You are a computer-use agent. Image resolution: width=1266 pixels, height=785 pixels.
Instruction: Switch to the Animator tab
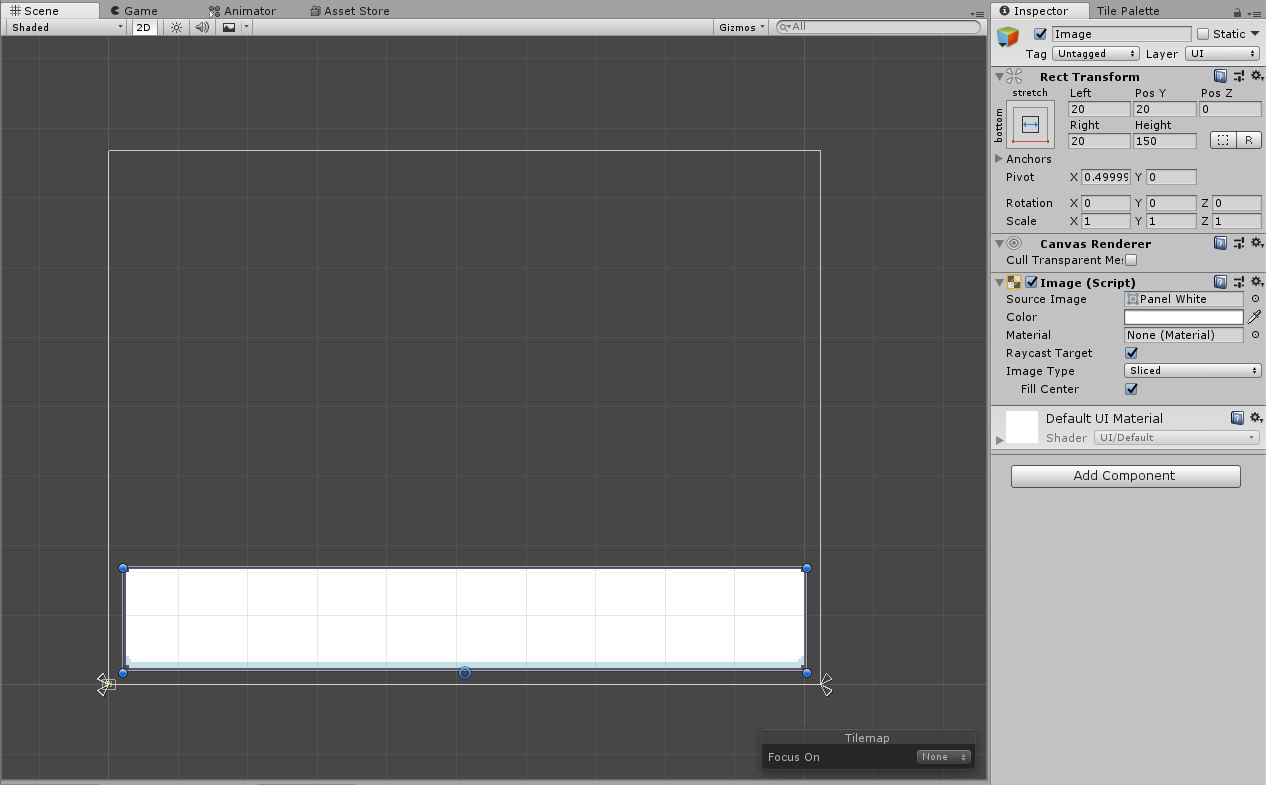(x=242, y=11)
